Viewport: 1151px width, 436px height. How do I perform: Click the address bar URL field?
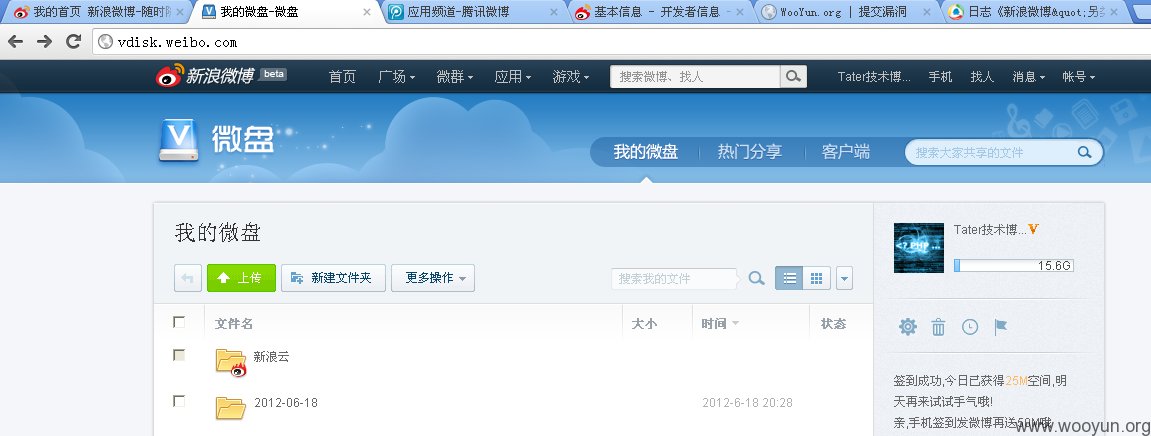(620, 42)
